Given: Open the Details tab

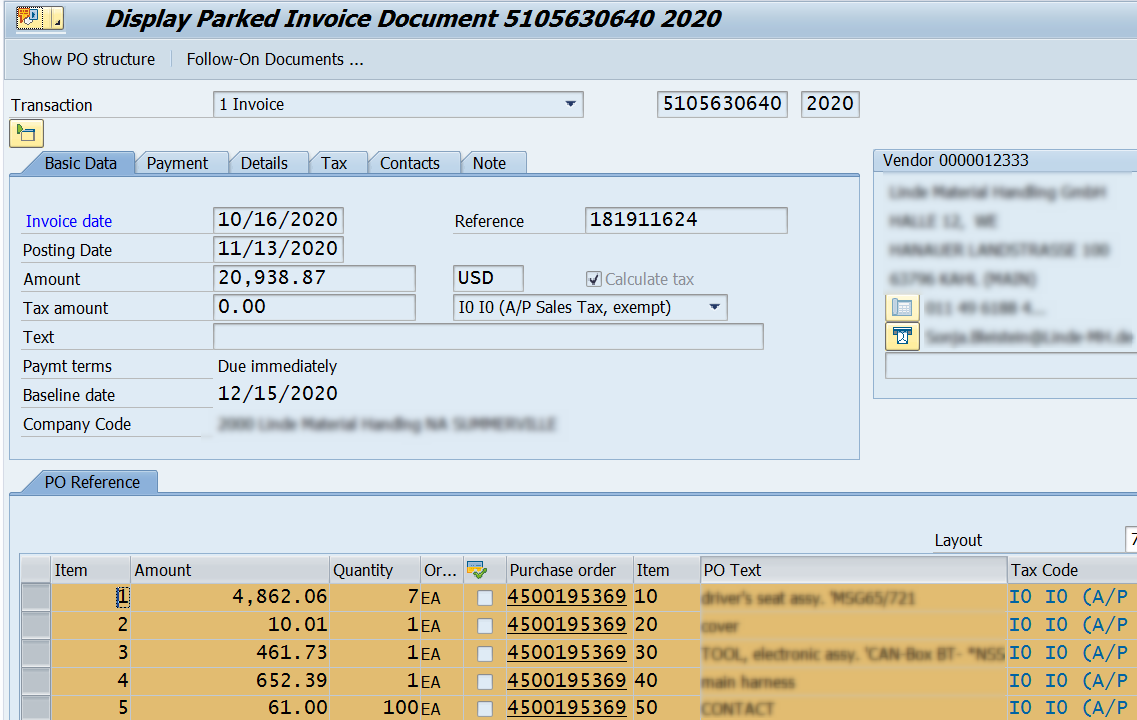Looking at the screenshot, I should pyautogui.click(x=264, y=163).
